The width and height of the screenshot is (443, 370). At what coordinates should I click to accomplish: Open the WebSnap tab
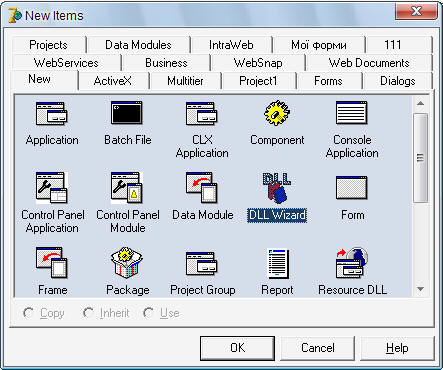[x=258, y=63]
